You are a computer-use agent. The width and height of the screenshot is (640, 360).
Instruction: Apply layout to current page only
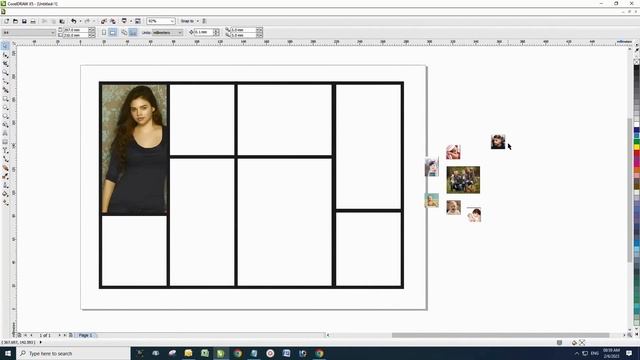coord(133,32)
